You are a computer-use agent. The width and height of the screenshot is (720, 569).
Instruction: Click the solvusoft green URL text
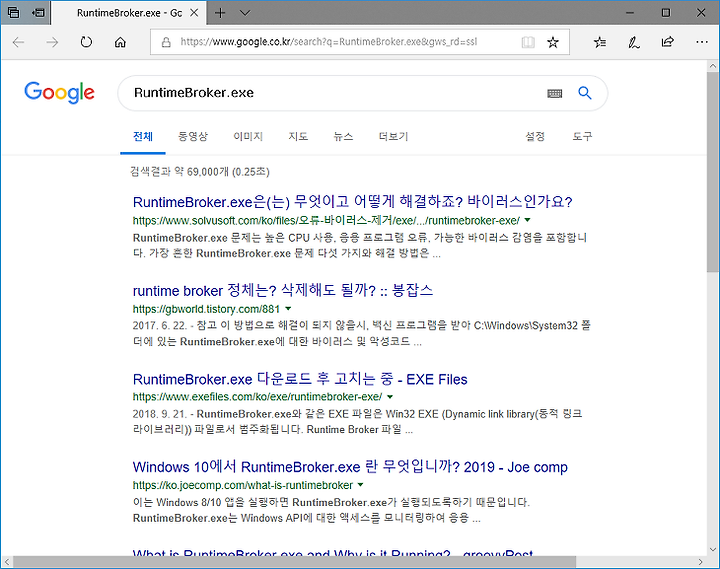(x=326, y=220)
